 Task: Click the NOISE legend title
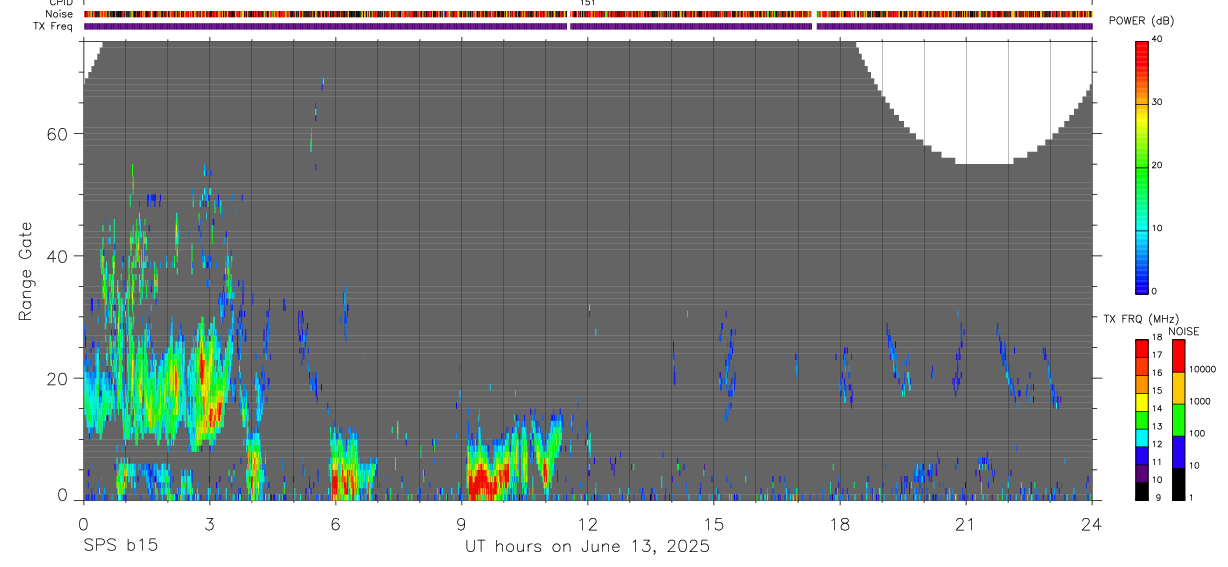click(x=1183, y=331)
